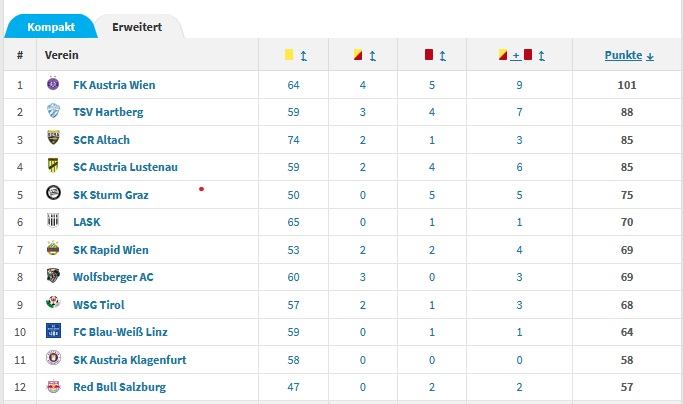
Task: Click the SCR Altach club logo
Action: tap(53, 138)
